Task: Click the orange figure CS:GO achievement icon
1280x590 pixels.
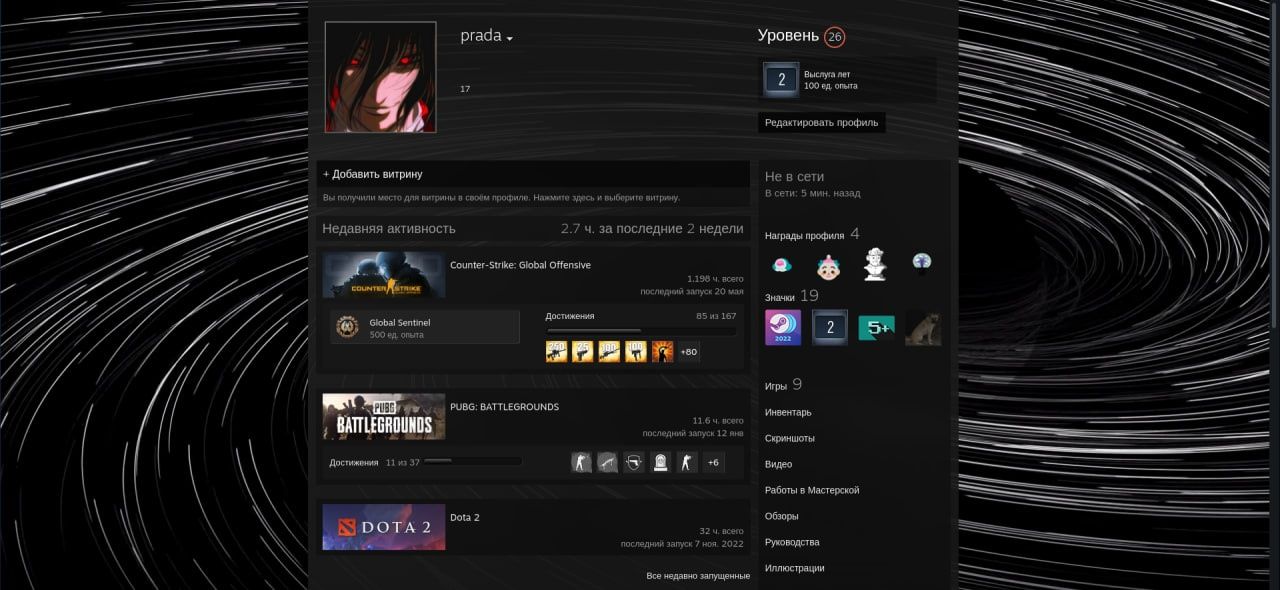Action: [662, 351]
